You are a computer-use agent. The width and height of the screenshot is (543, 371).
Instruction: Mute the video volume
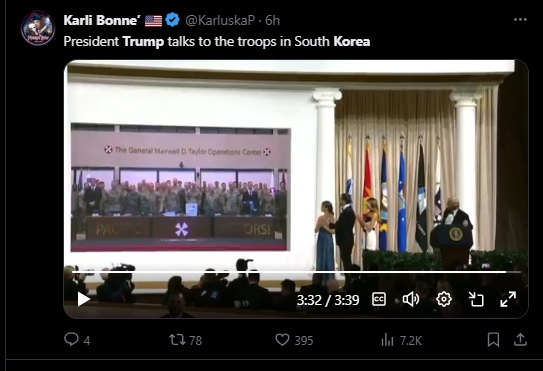(411, 299)
